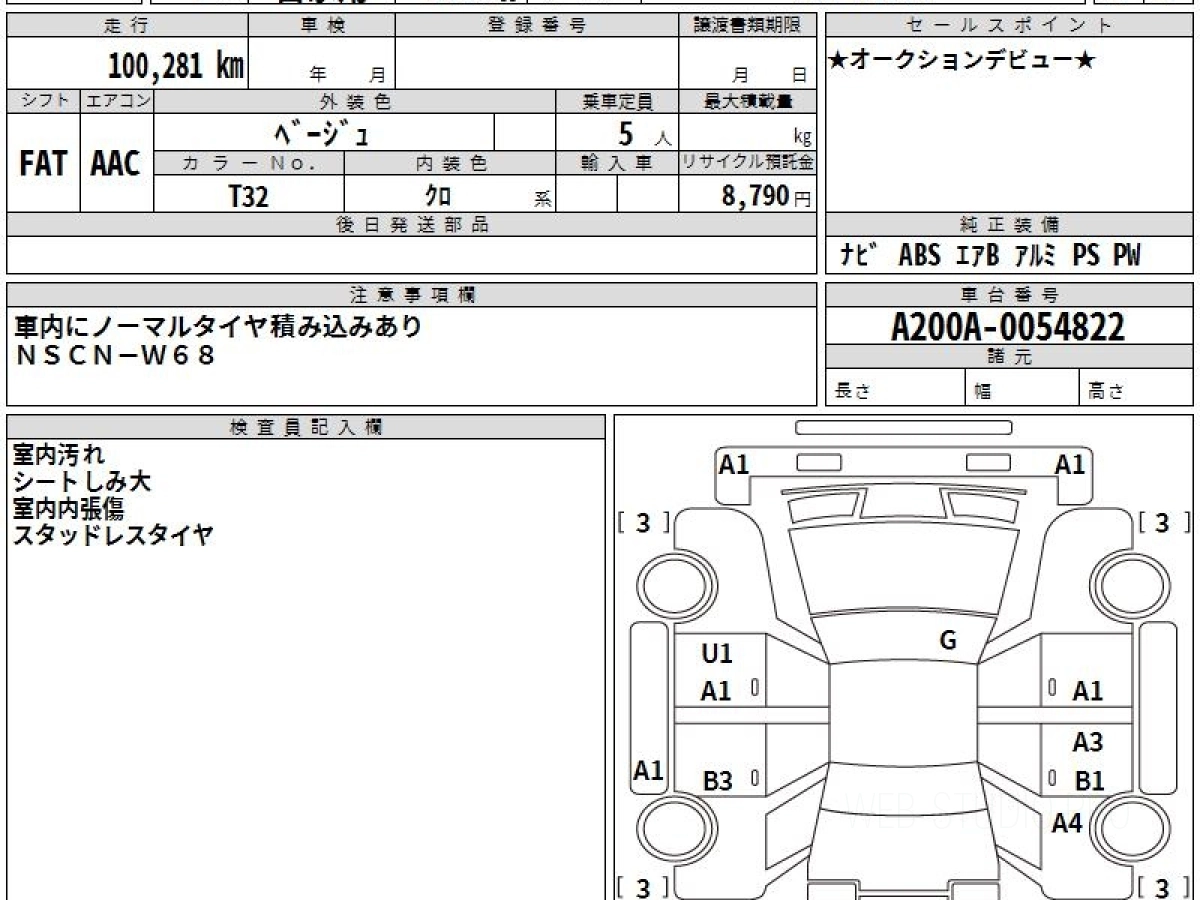Select the FAT shift value
The height and width of the screenshot is (900, 1200).
click(43, 164)
